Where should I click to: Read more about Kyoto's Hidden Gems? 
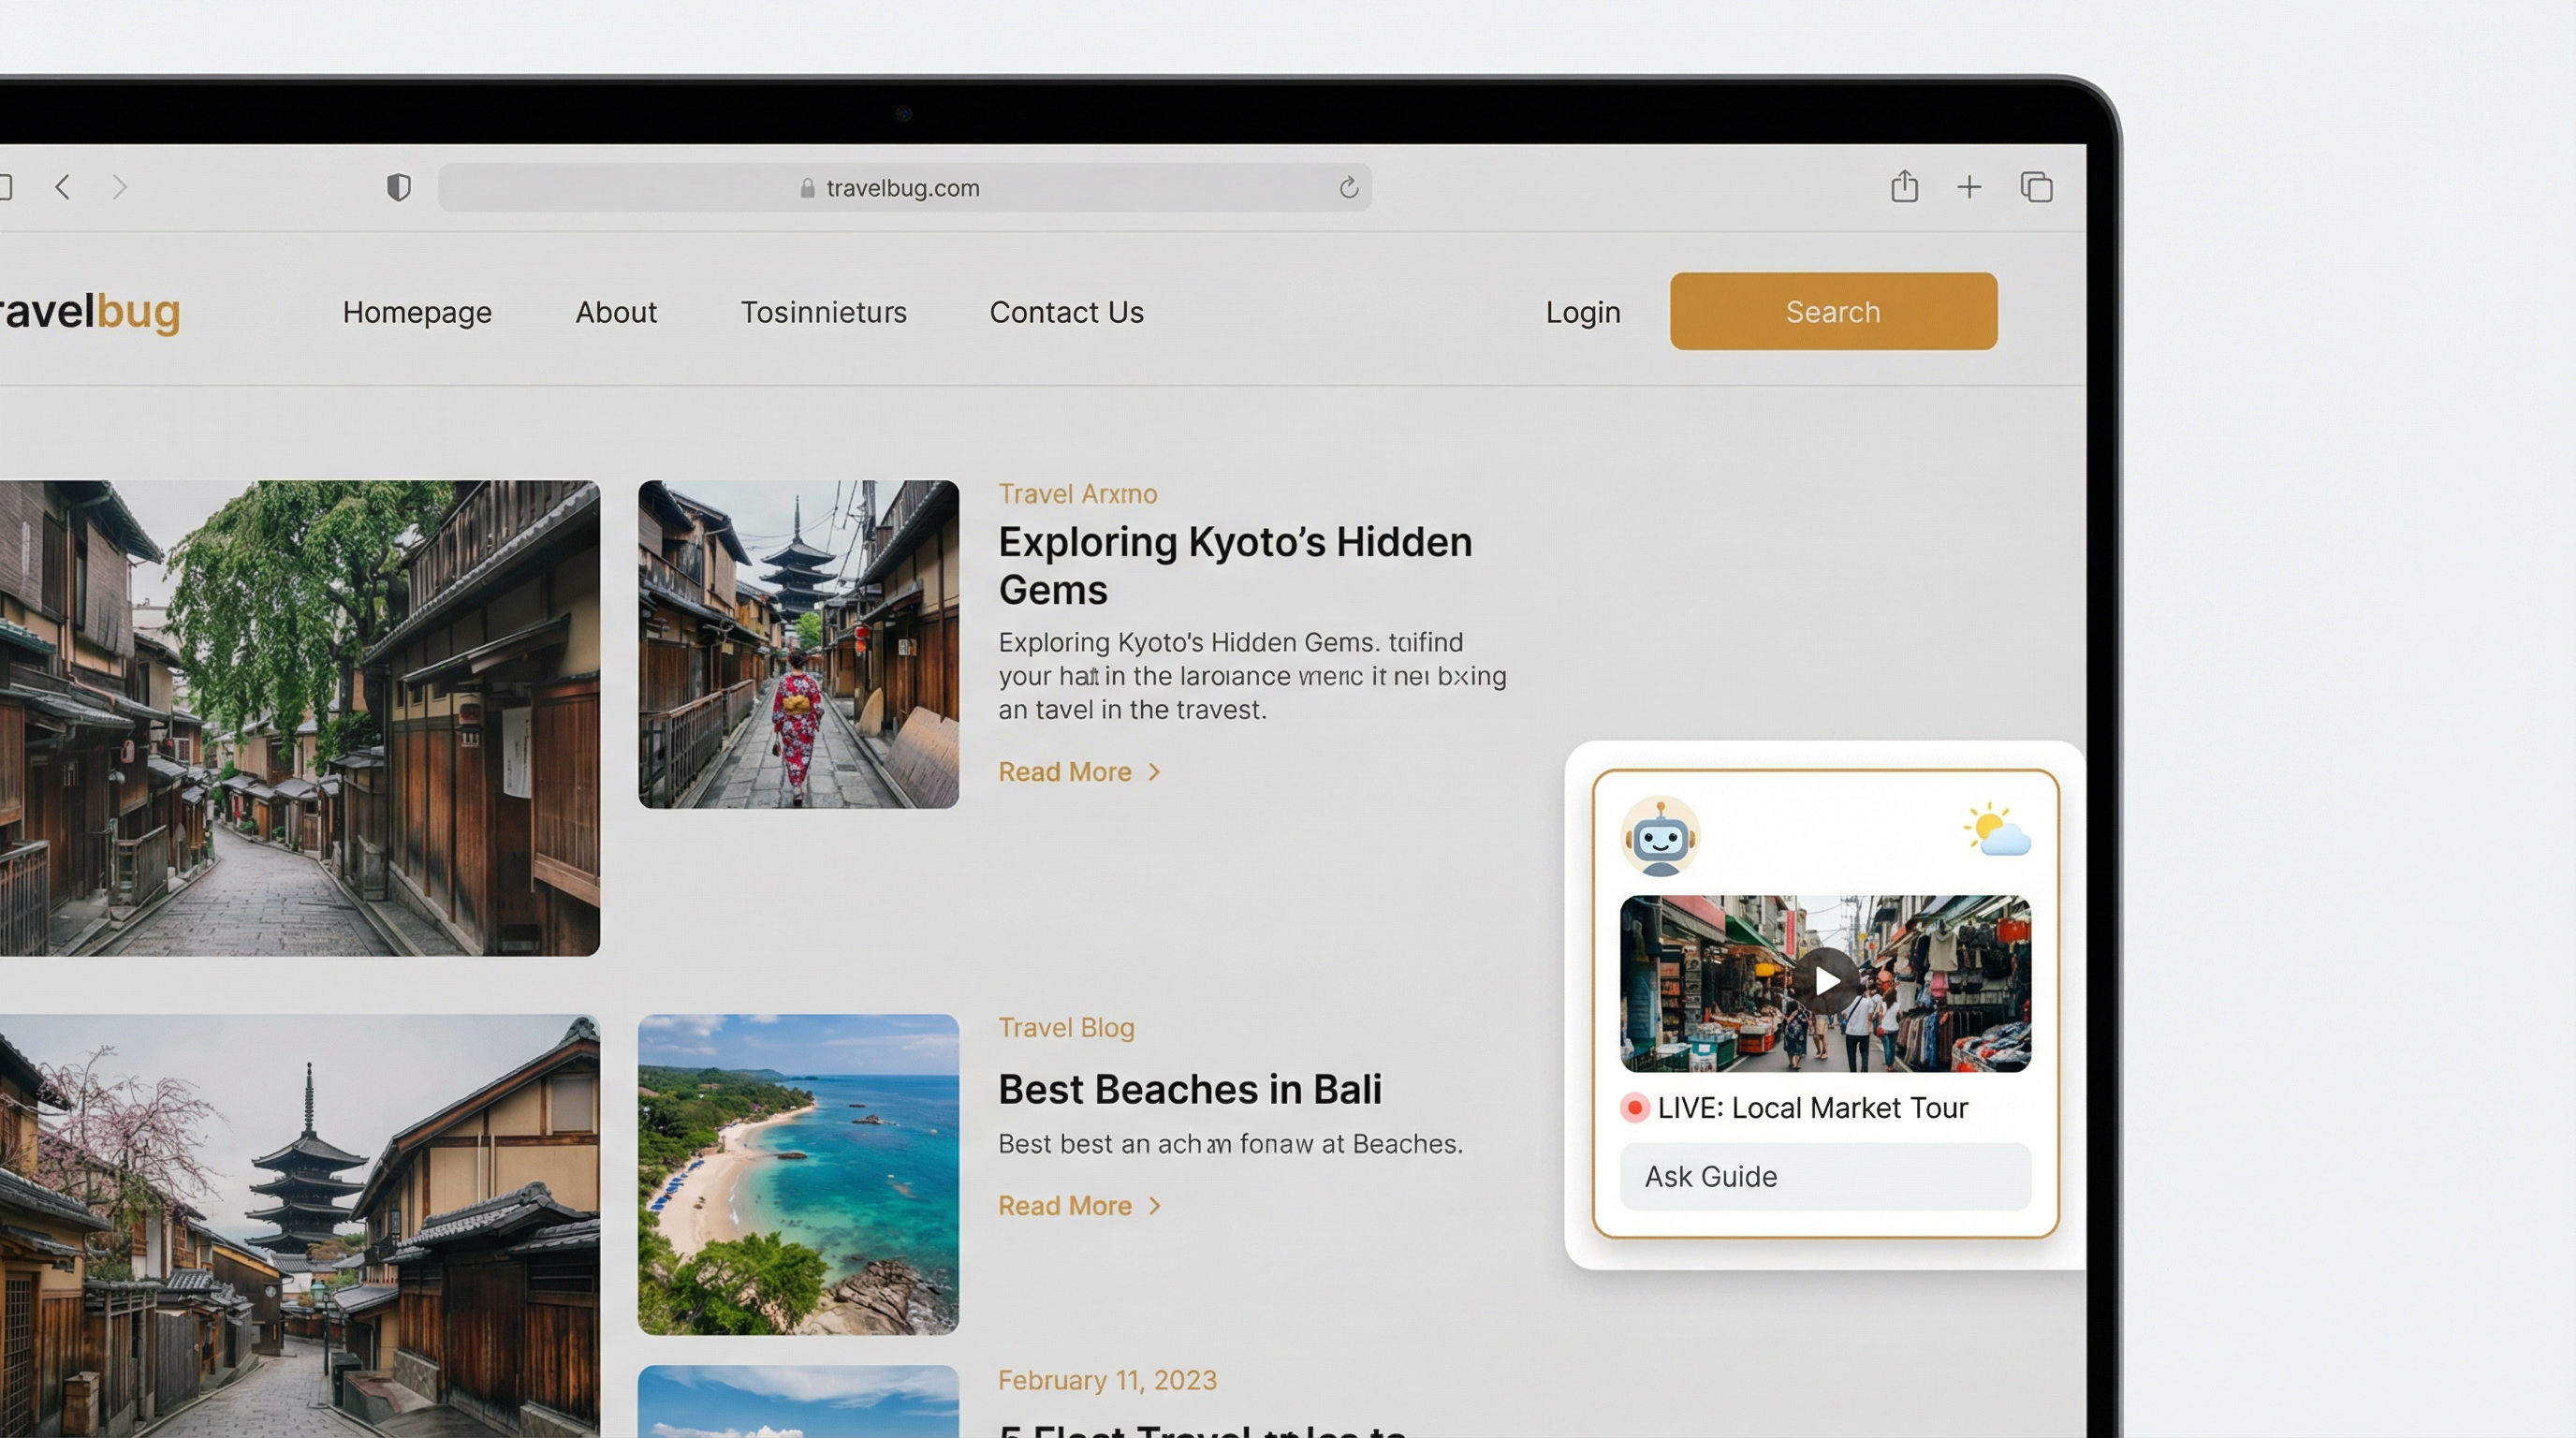pos(1078,772)
